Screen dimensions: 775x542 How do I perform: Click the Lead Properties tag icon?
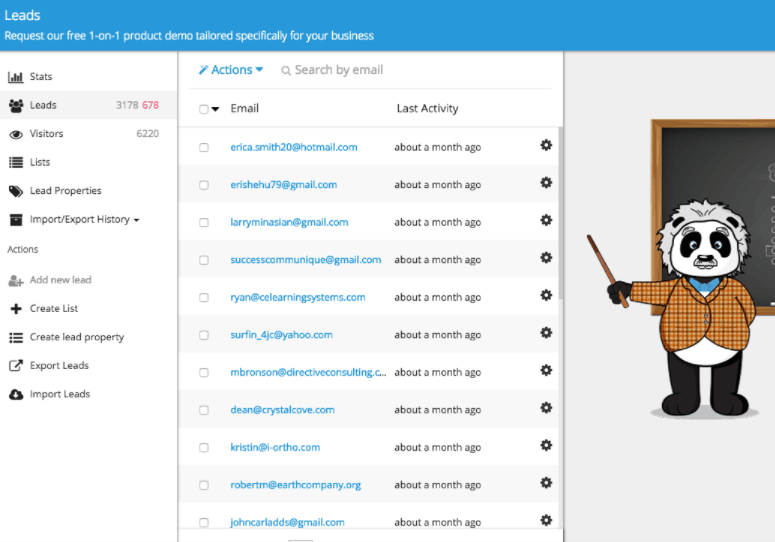point(16,191)
